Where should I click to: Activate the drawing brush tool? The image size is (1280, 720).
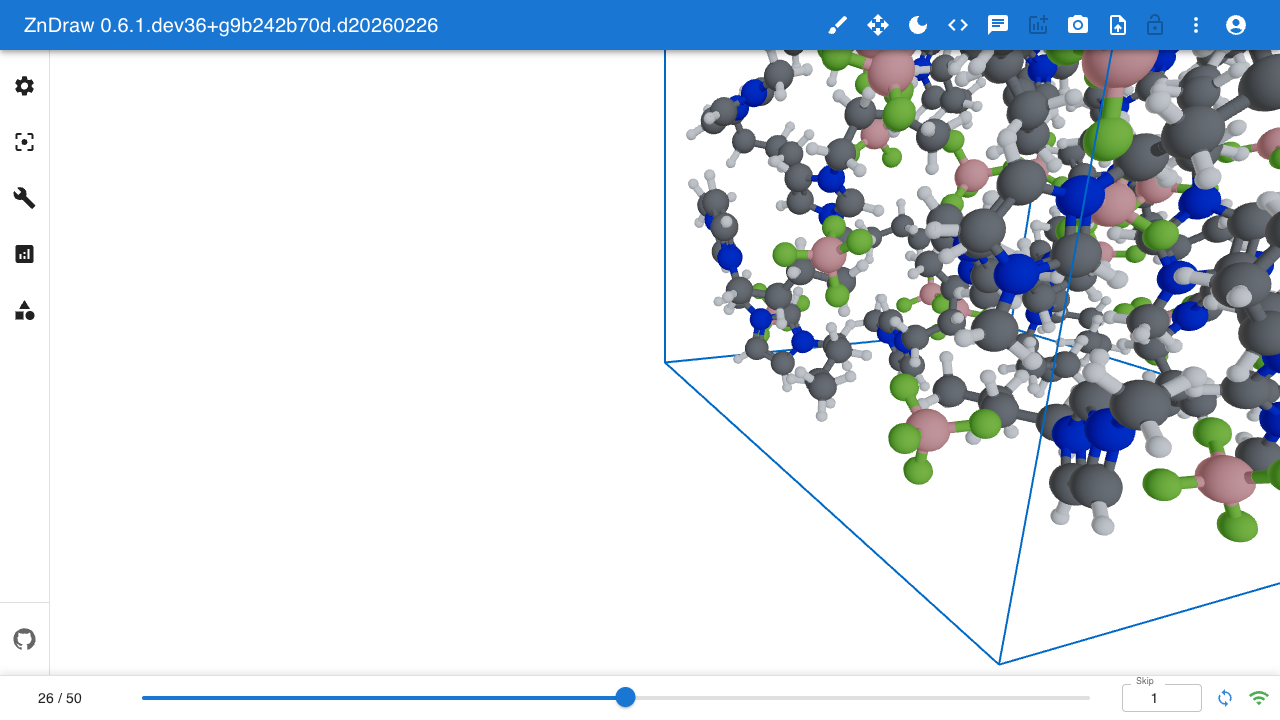click(x=838, y=25)
